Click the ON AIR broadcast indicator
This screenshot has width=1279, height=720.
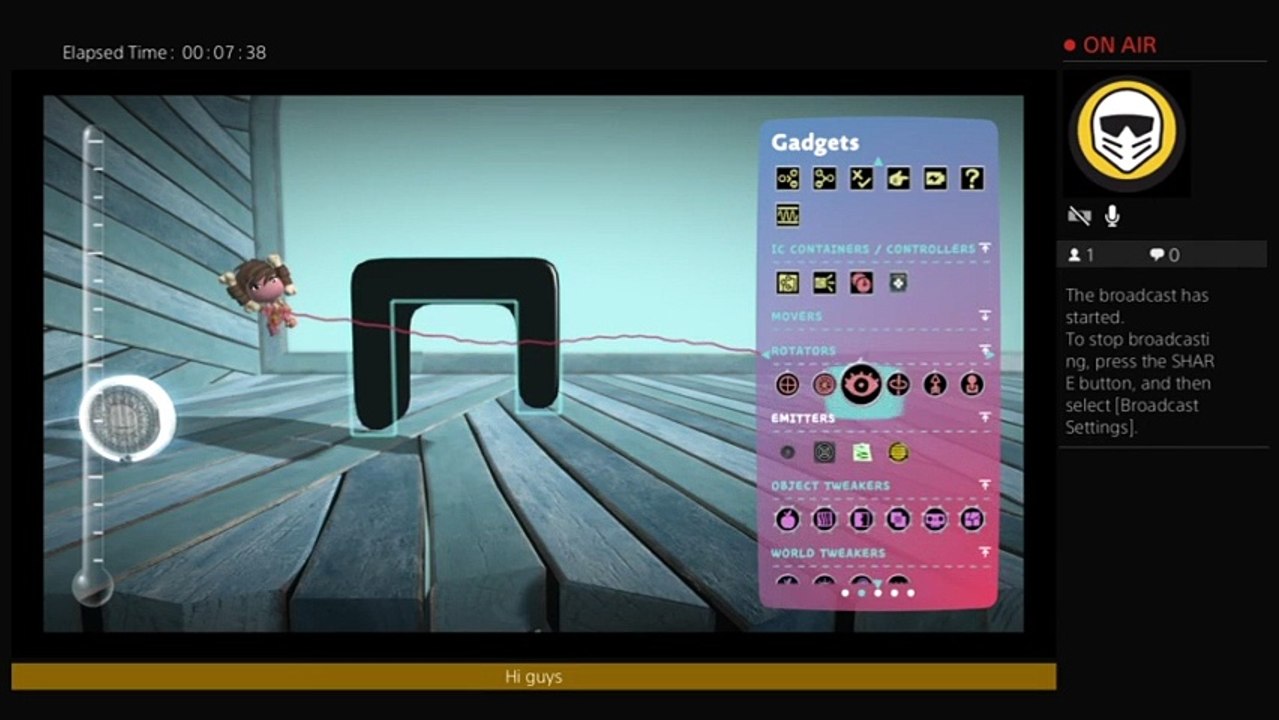(1110, 45)
